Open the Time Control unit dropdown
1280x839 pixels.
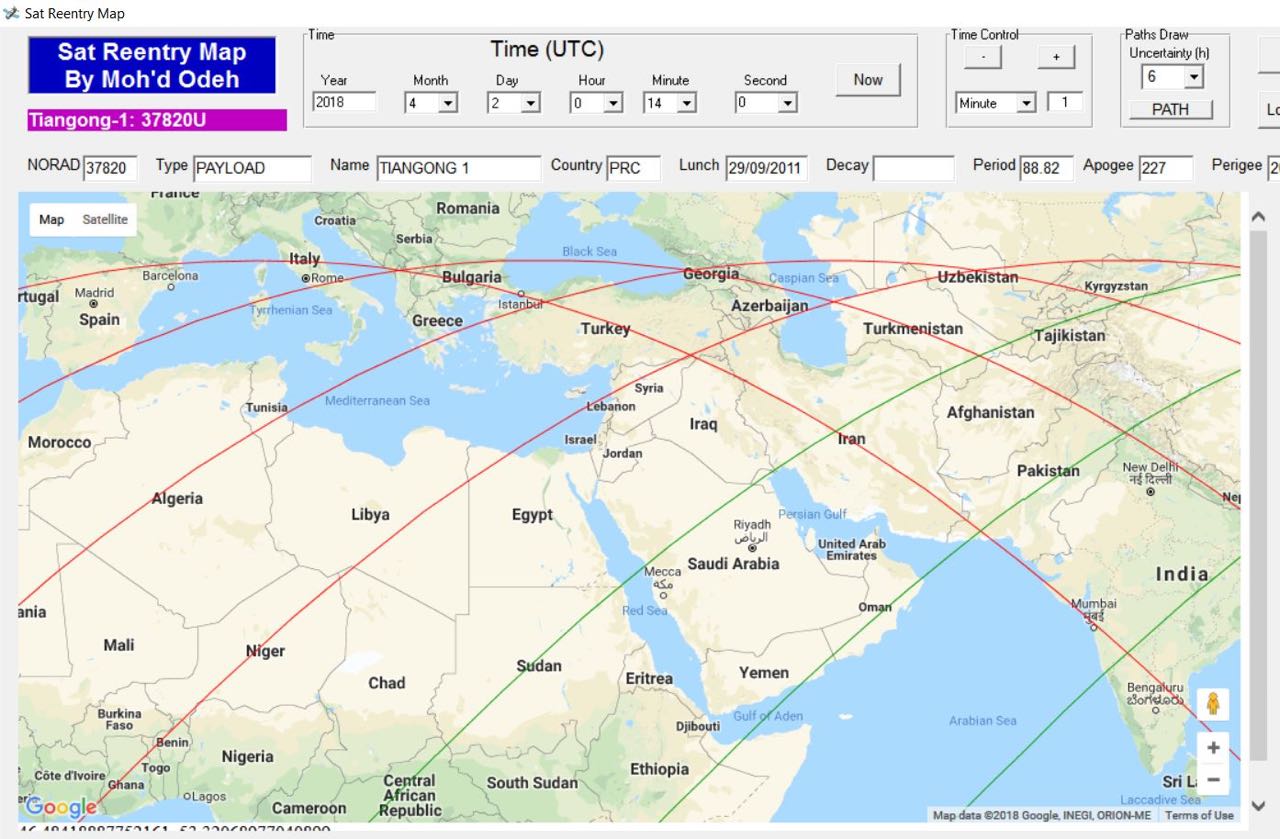point(1025,103)
